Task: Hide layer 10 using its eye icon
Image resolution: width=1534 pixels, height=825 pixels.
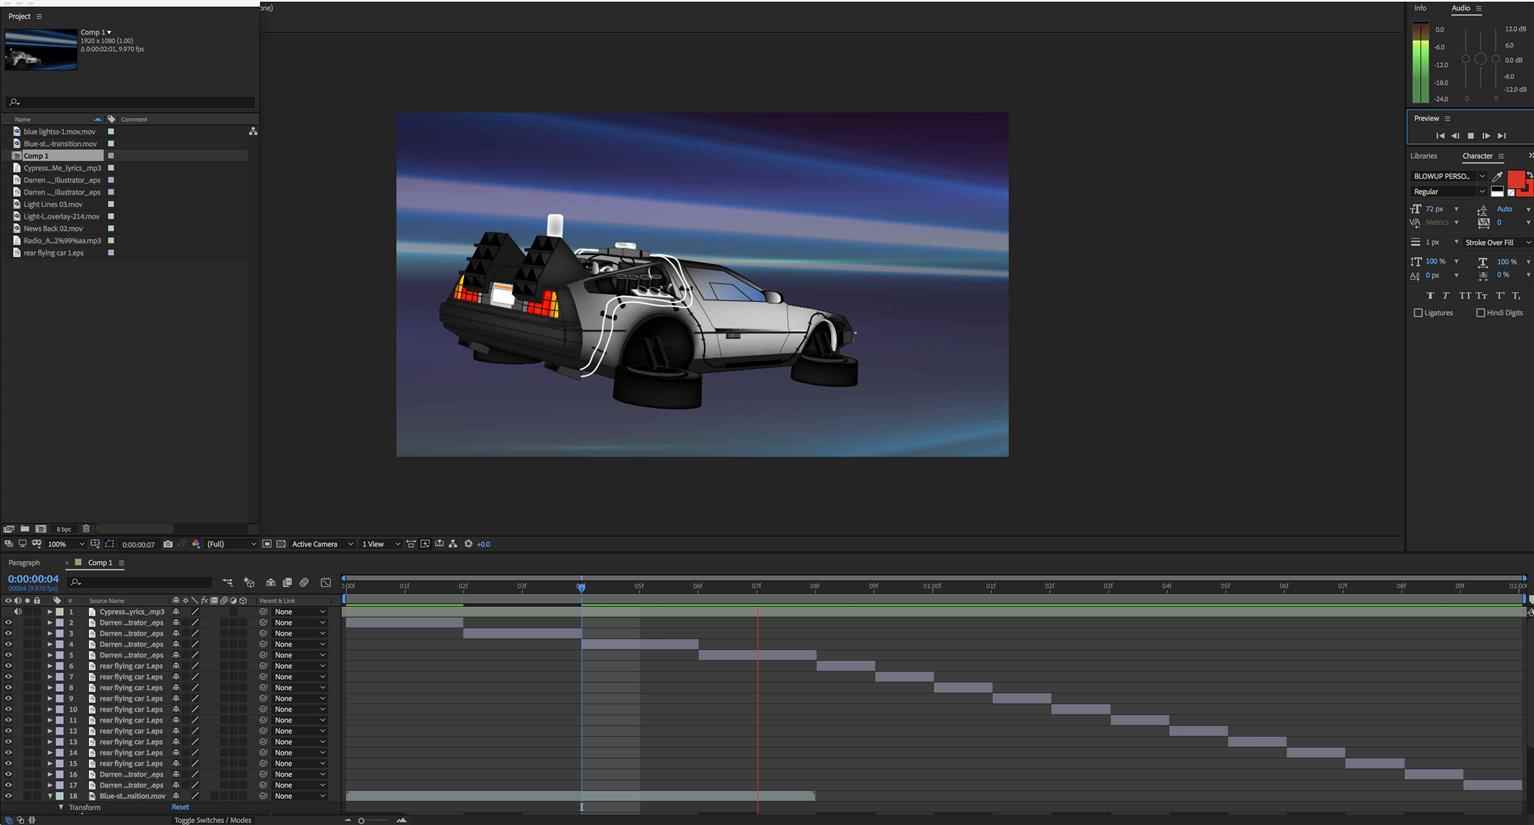Action: coord(8,709)
